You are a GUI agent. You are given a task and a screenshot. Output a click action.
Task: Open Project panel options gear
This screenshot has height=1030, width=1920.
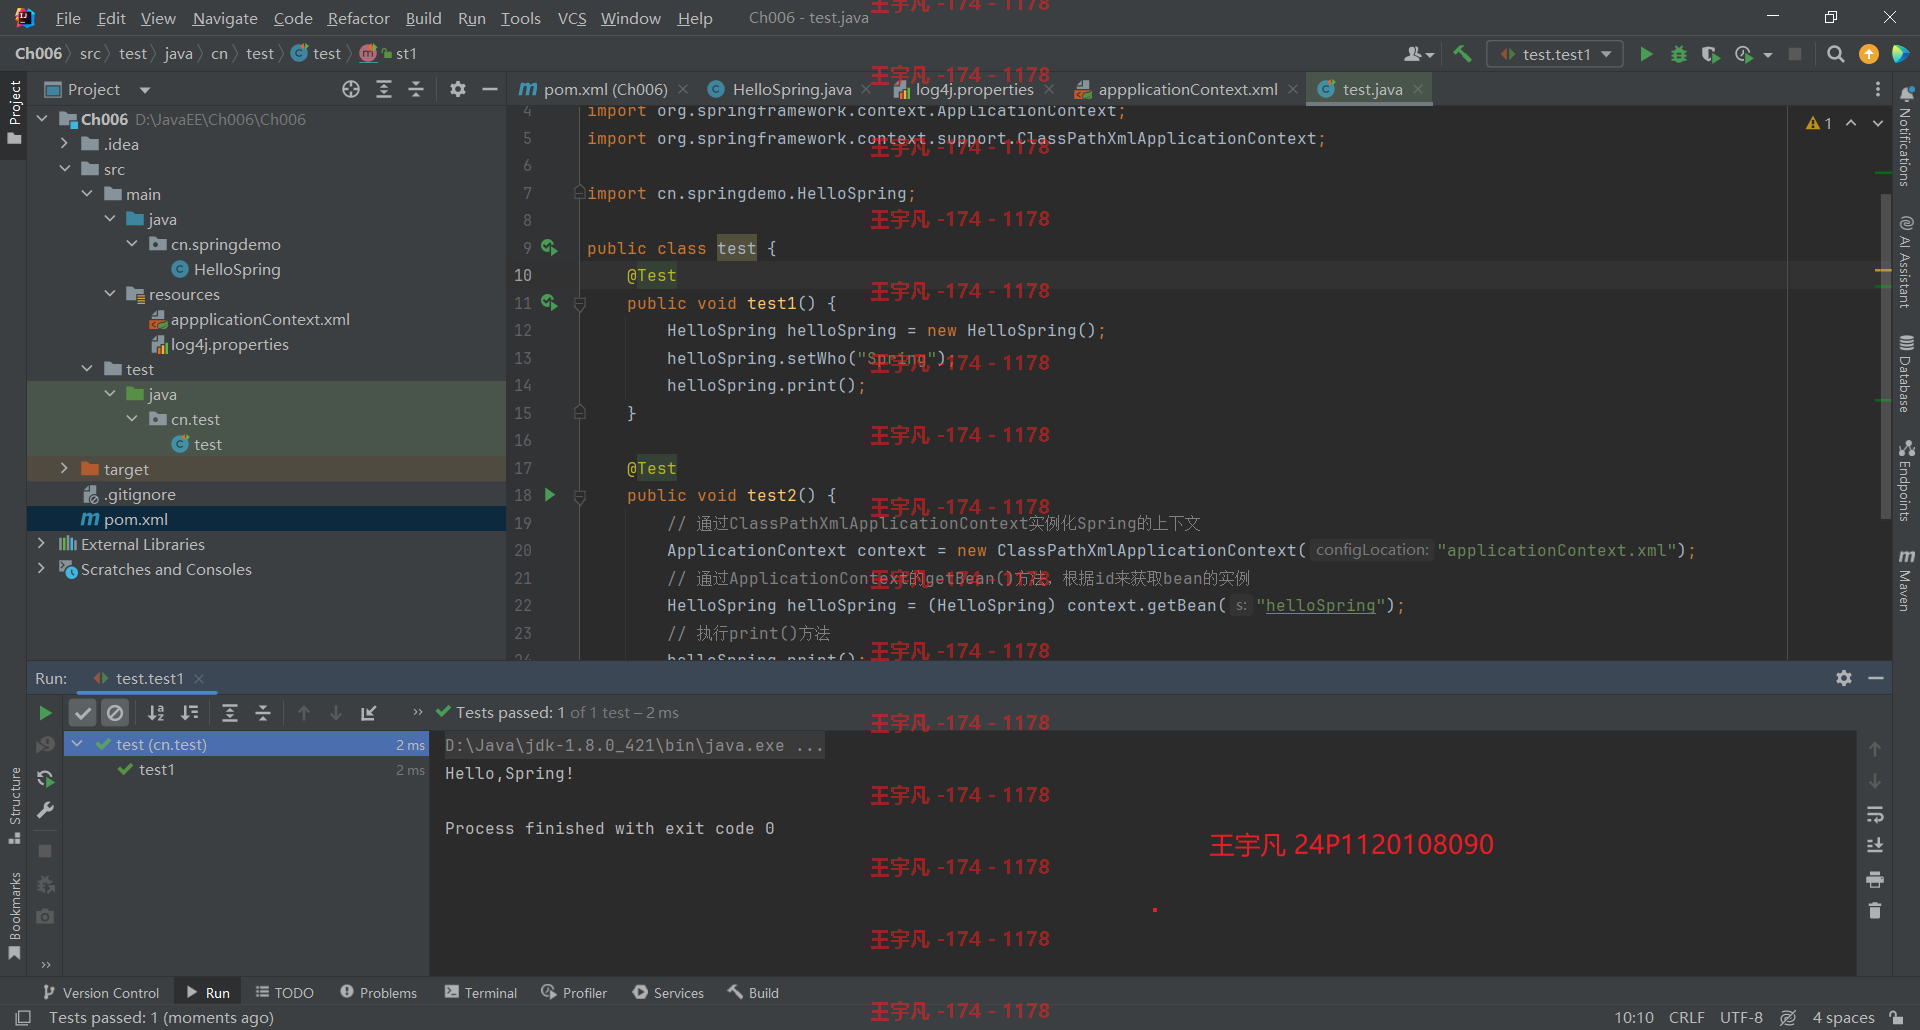(x=458, y=89)
